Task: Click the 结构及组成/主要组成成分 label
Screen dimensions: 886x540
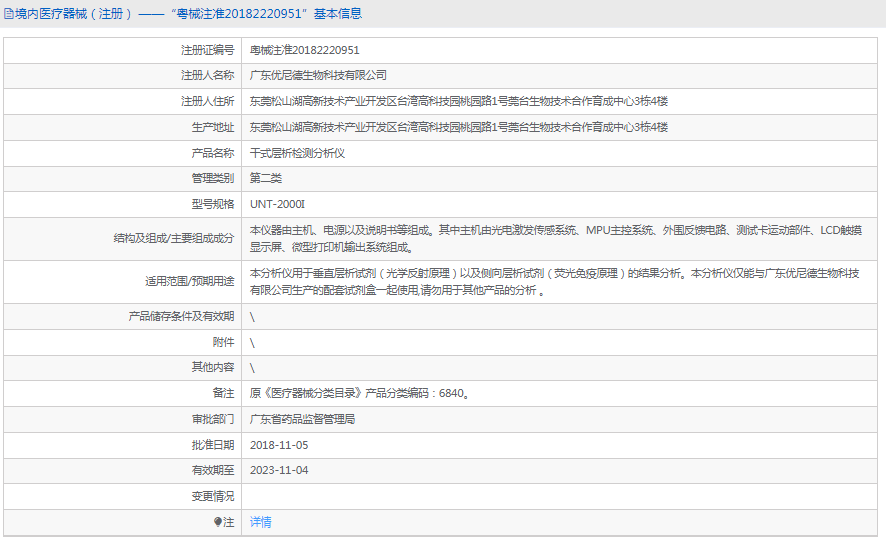Action: (173, 238)
